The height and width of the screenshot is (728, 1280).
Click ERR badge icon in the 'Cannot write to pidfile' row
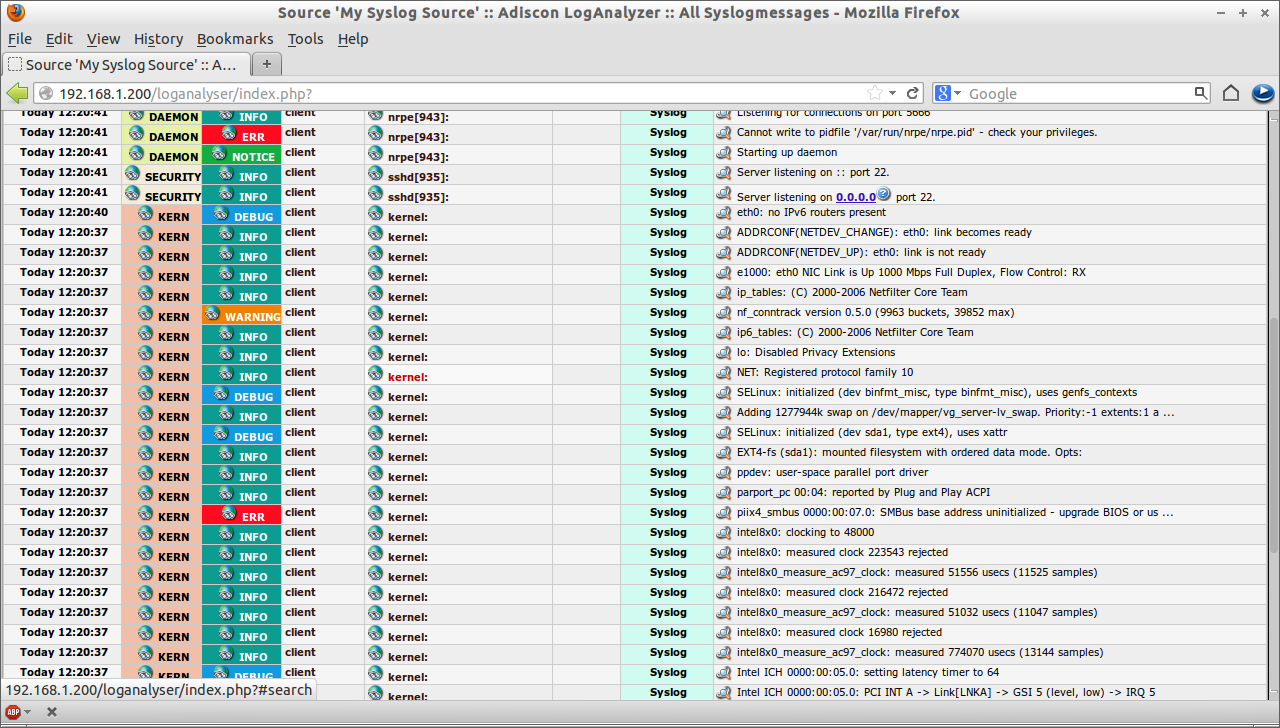(x=229, y=134)
